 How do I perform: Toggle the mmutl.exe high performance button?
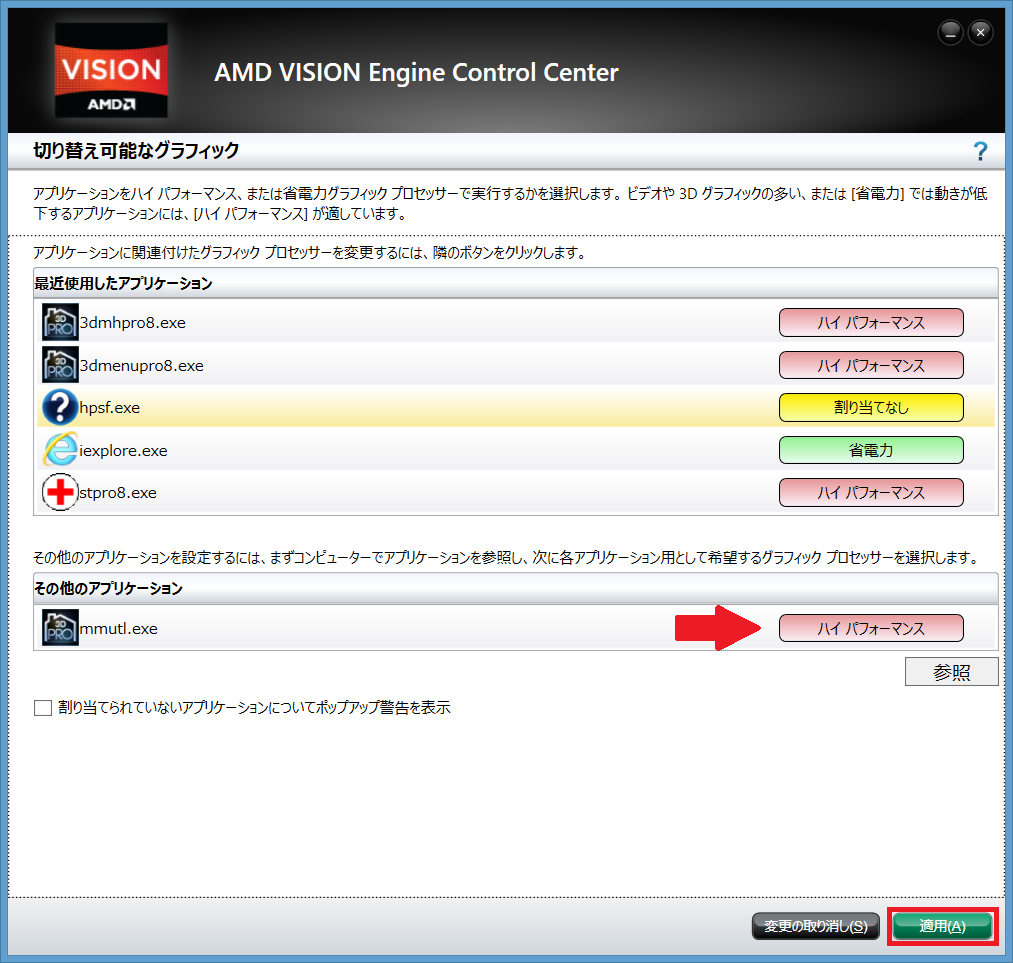870,628
